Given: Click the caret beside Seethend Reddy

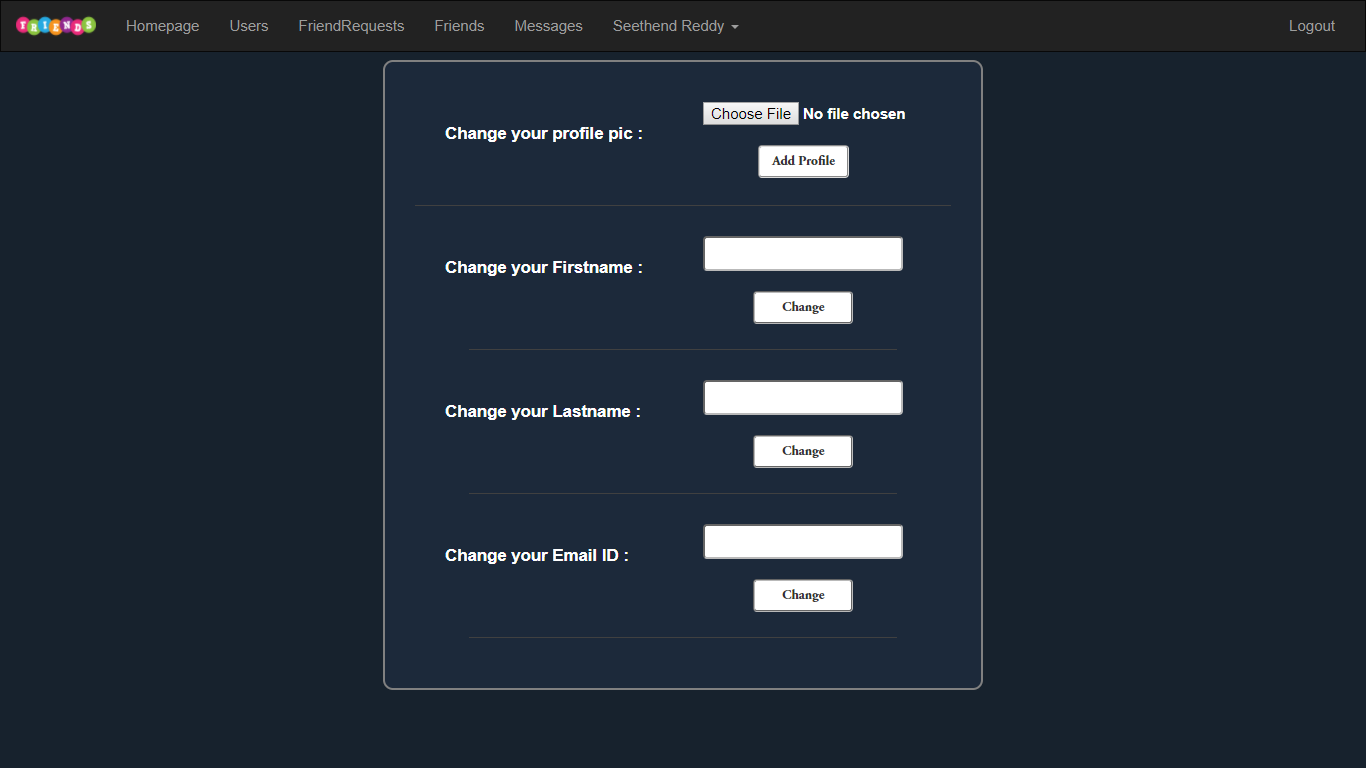Looking at the screenshot, I should (x=735, y=27).
